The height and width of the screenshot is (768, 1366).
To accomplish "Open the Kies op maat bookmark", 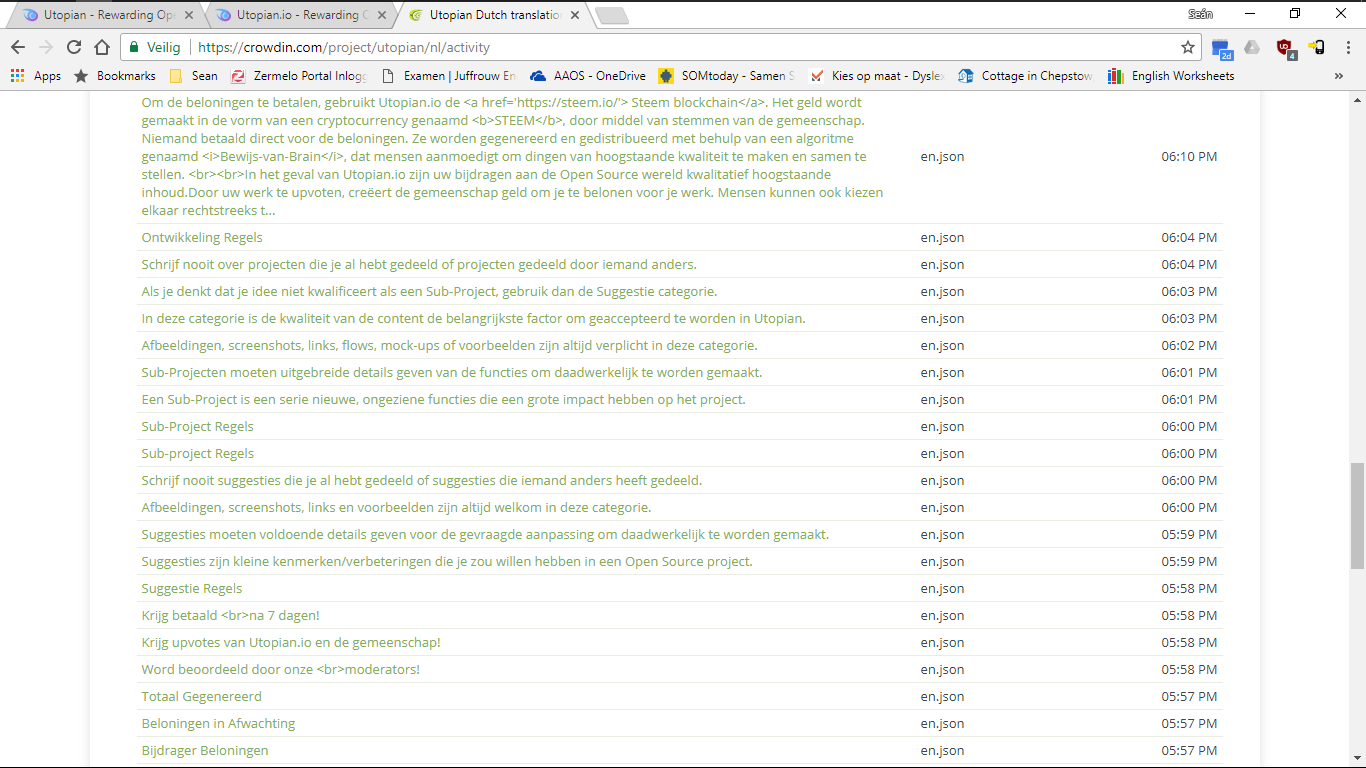I will tap(877, 76).
